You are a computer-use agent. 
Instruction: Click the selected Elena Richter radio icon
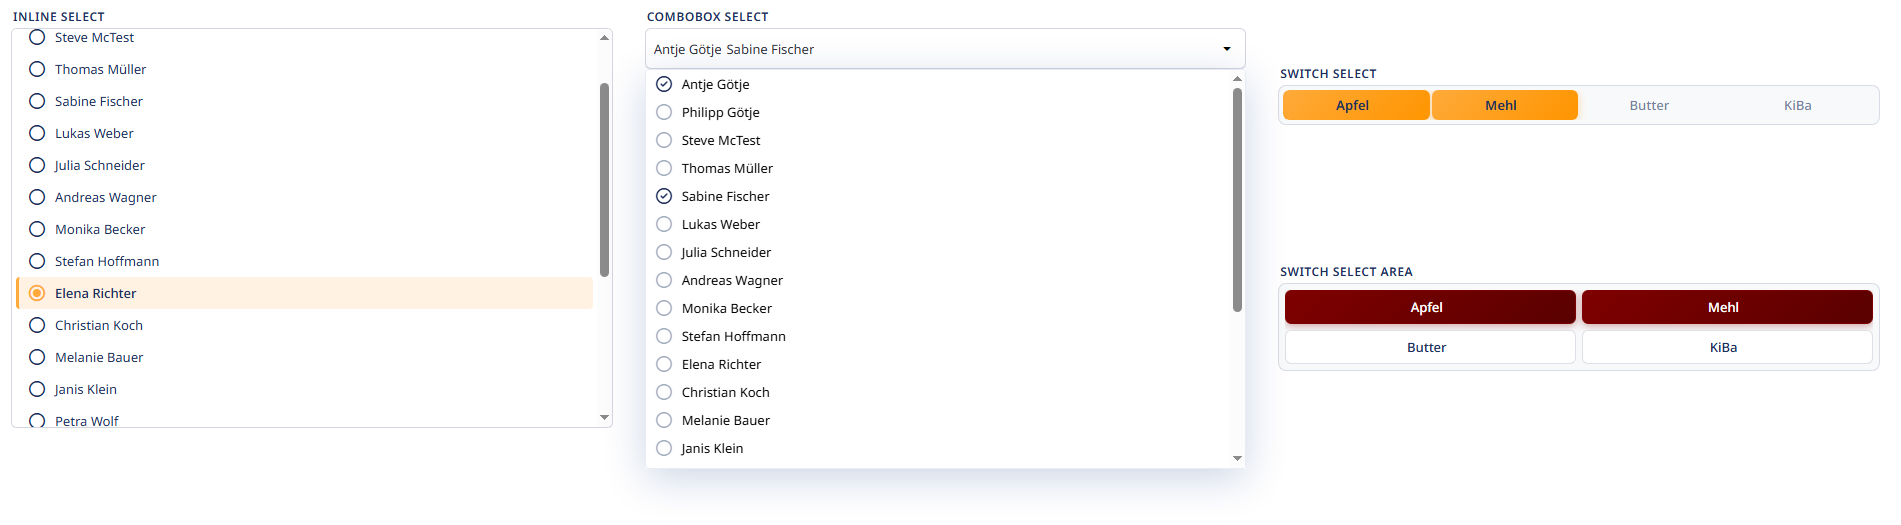37,293
